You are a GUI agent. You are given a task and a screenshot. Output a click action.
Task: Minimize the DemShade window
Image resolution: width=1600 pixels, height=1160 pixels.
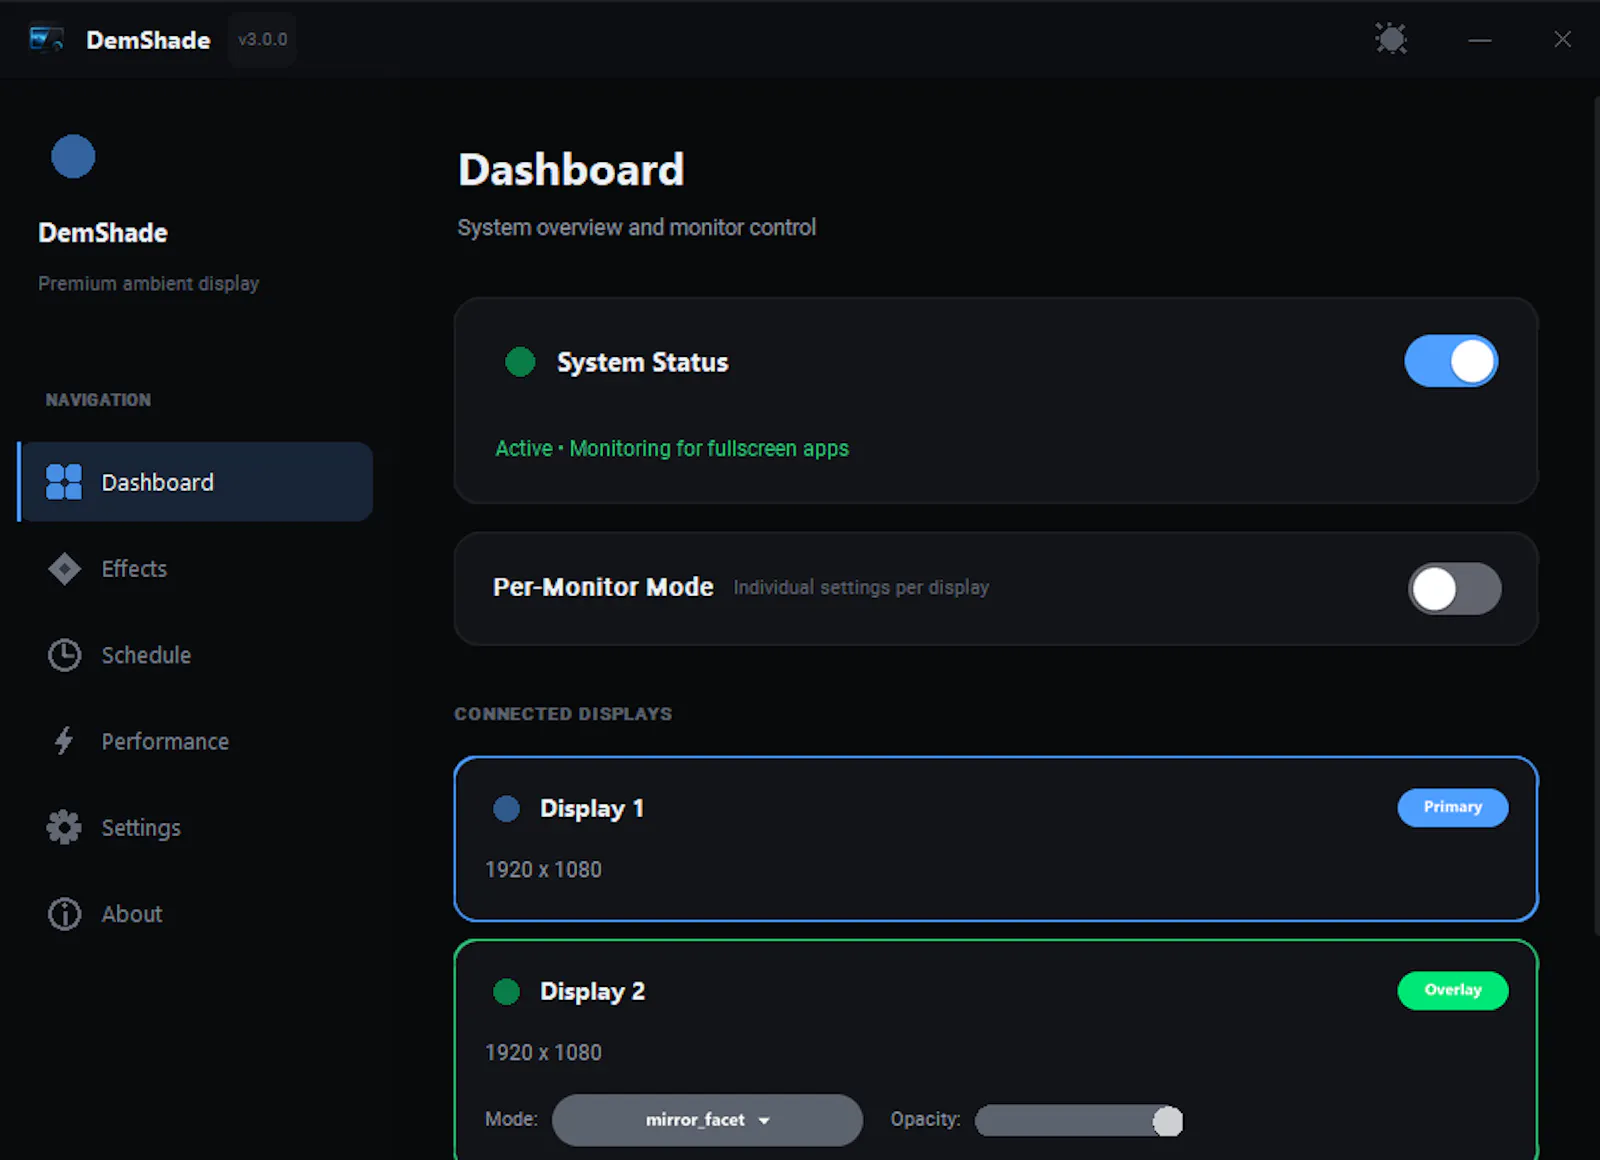pyautogui.click(x=1480, y=40)
